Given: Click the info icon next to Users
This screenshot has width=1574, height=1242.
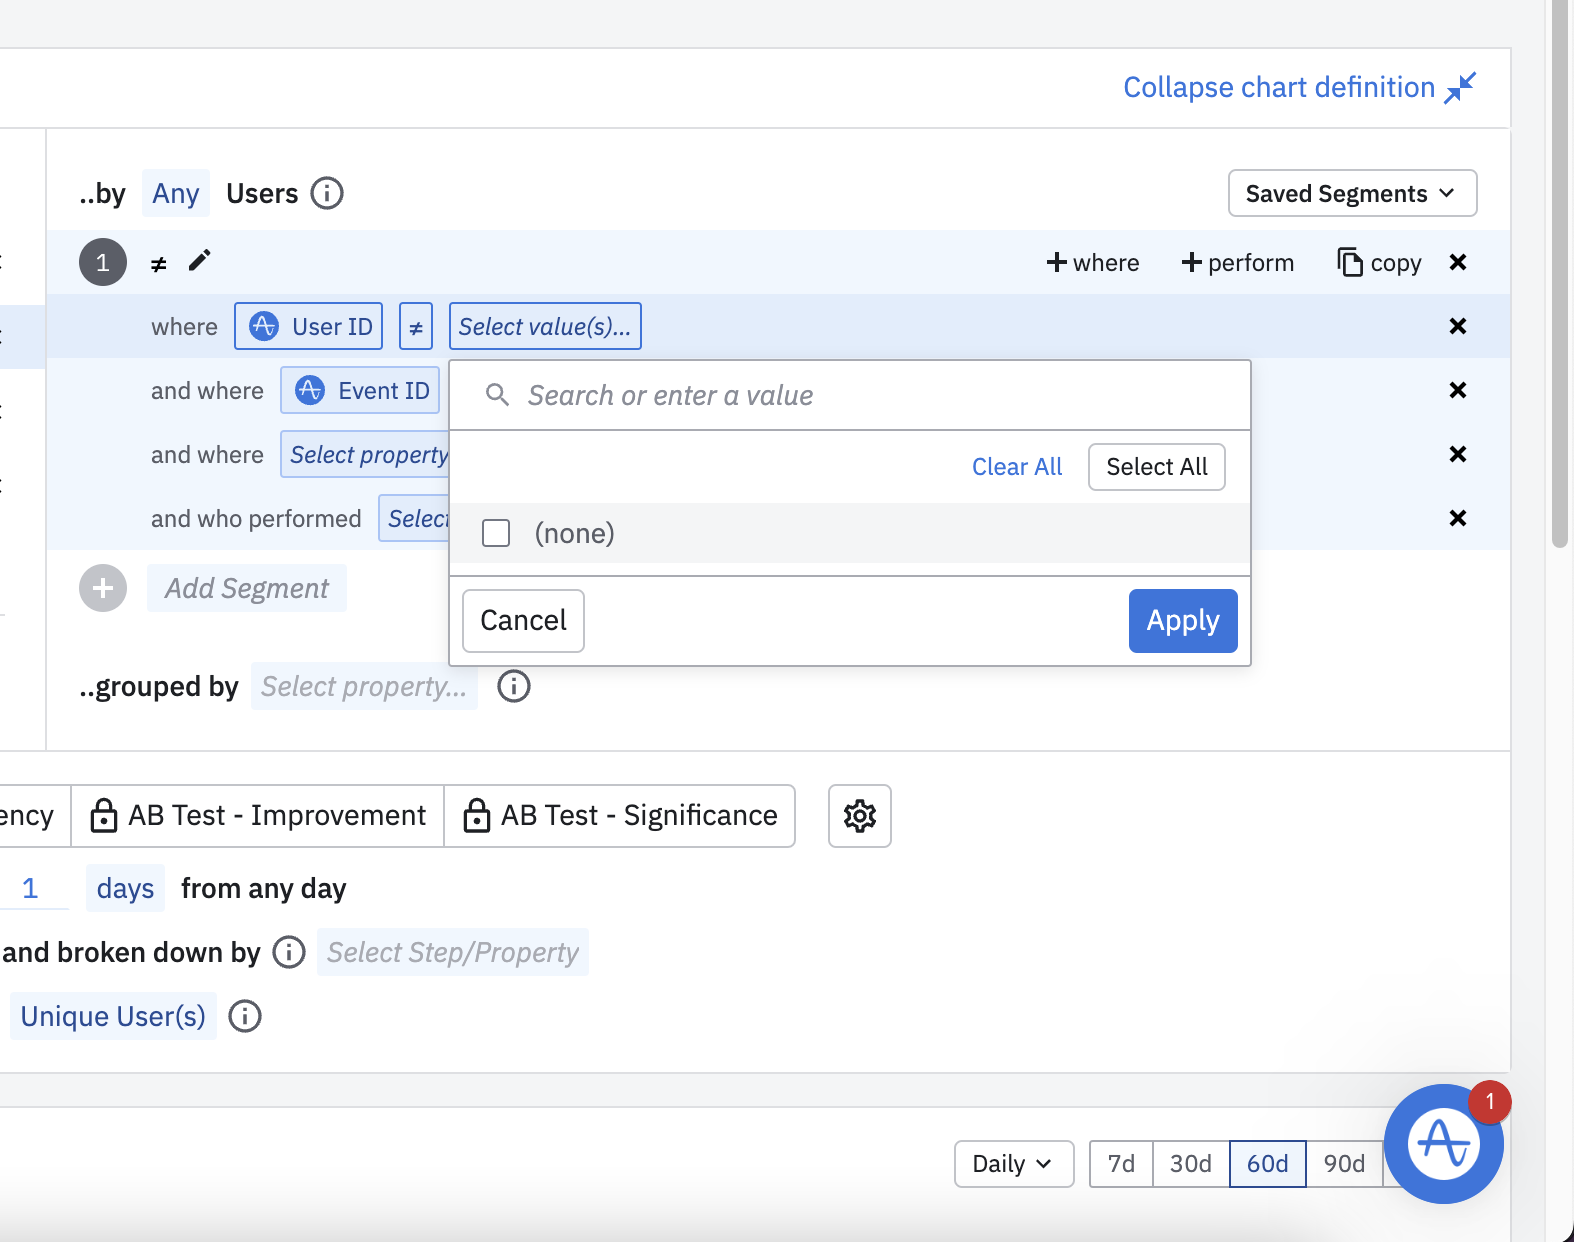Looking at the screenshot, I should click(327, 193).
